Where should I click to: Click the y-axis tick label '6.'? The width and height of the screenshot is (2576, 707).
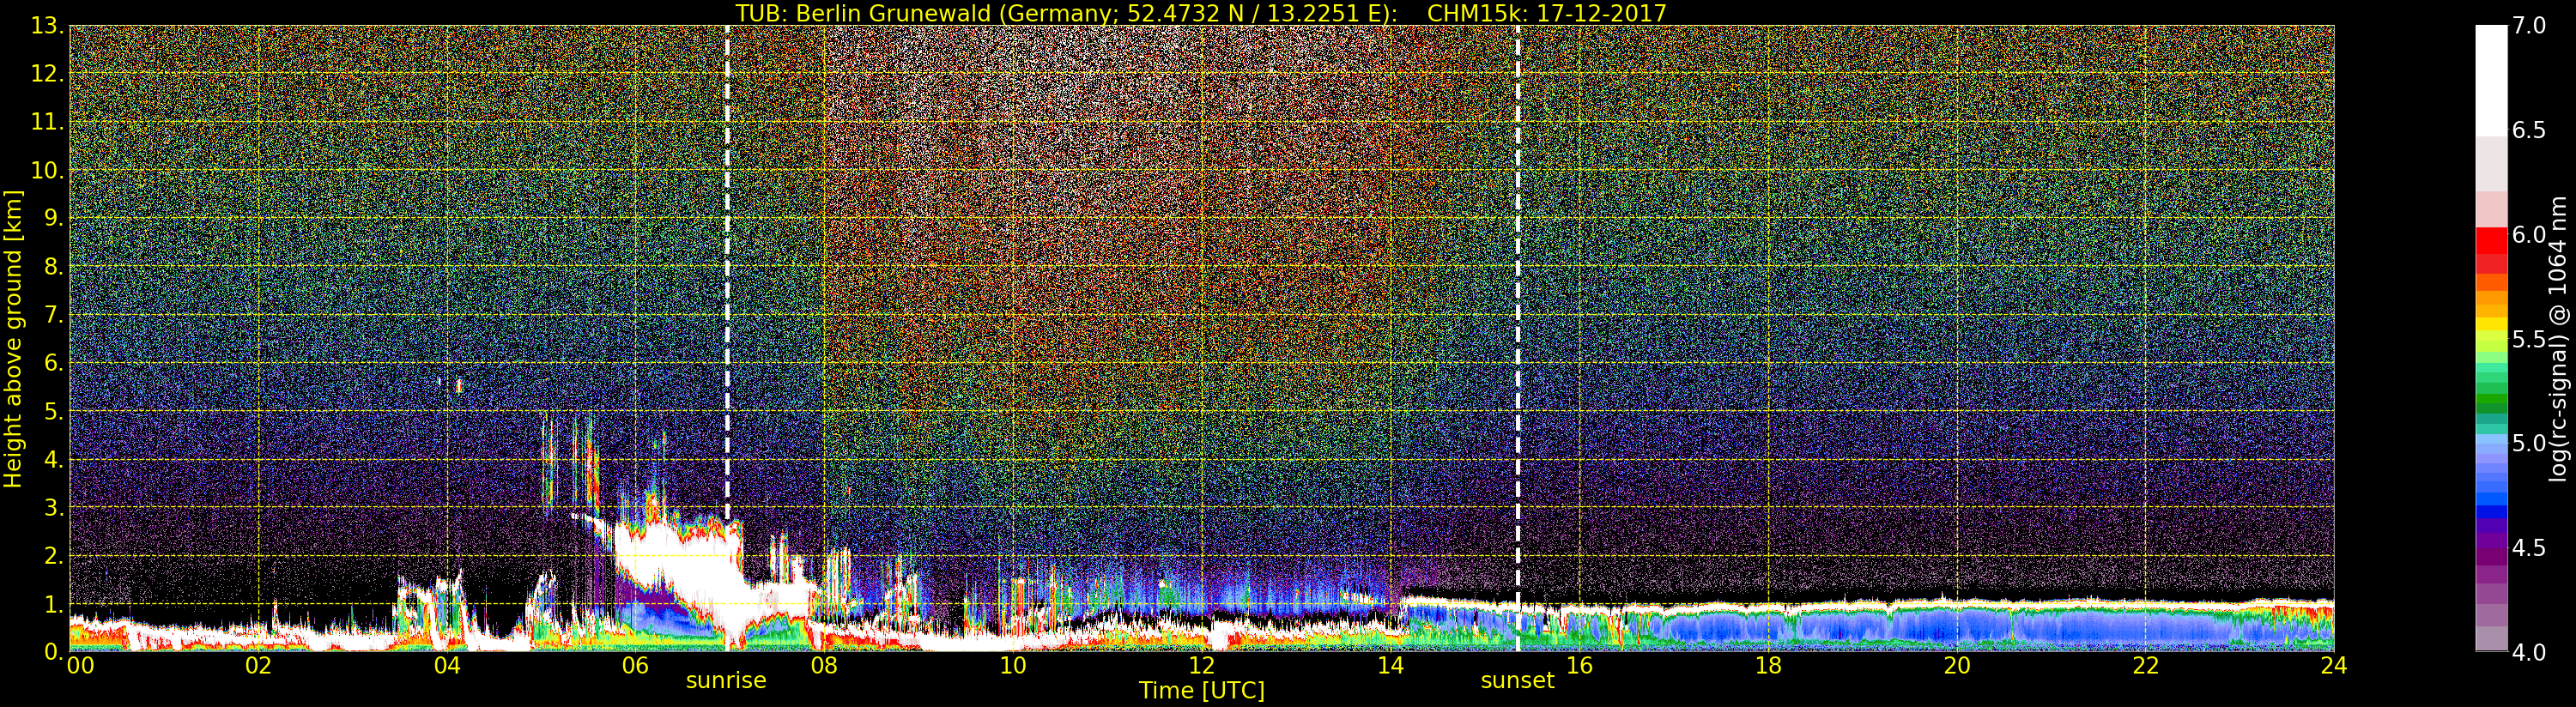pyautogui.click(x=53, y=363)
